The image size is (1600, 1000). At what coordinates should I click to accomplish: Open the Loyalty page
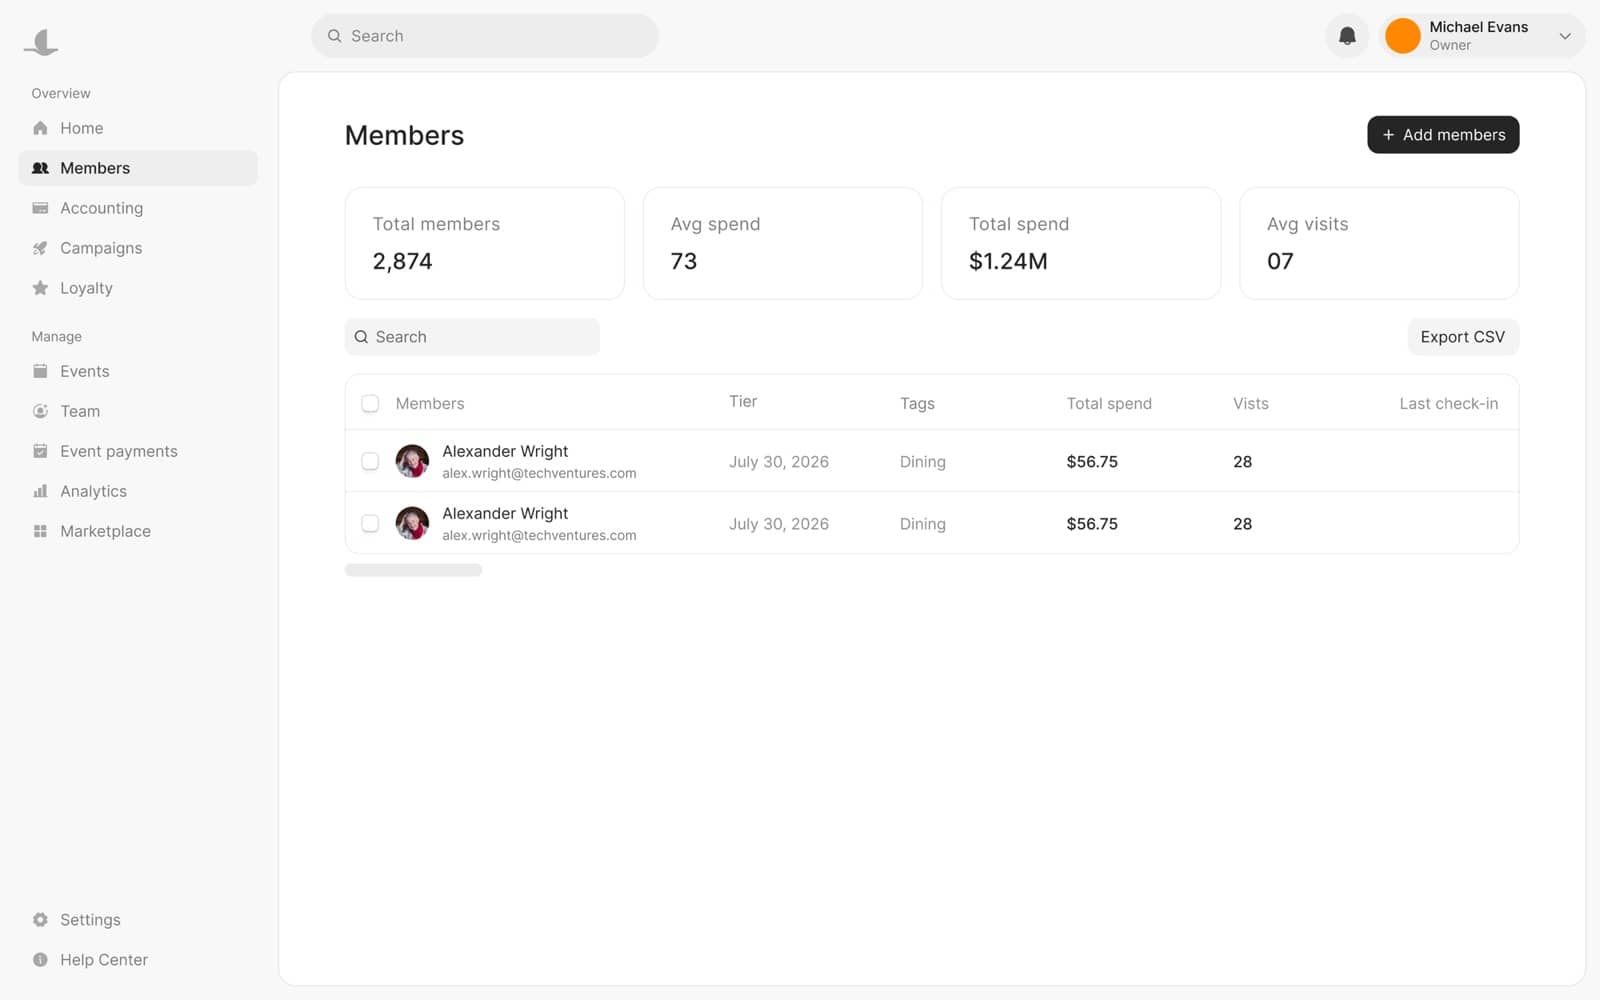click(x=138, y=288)
